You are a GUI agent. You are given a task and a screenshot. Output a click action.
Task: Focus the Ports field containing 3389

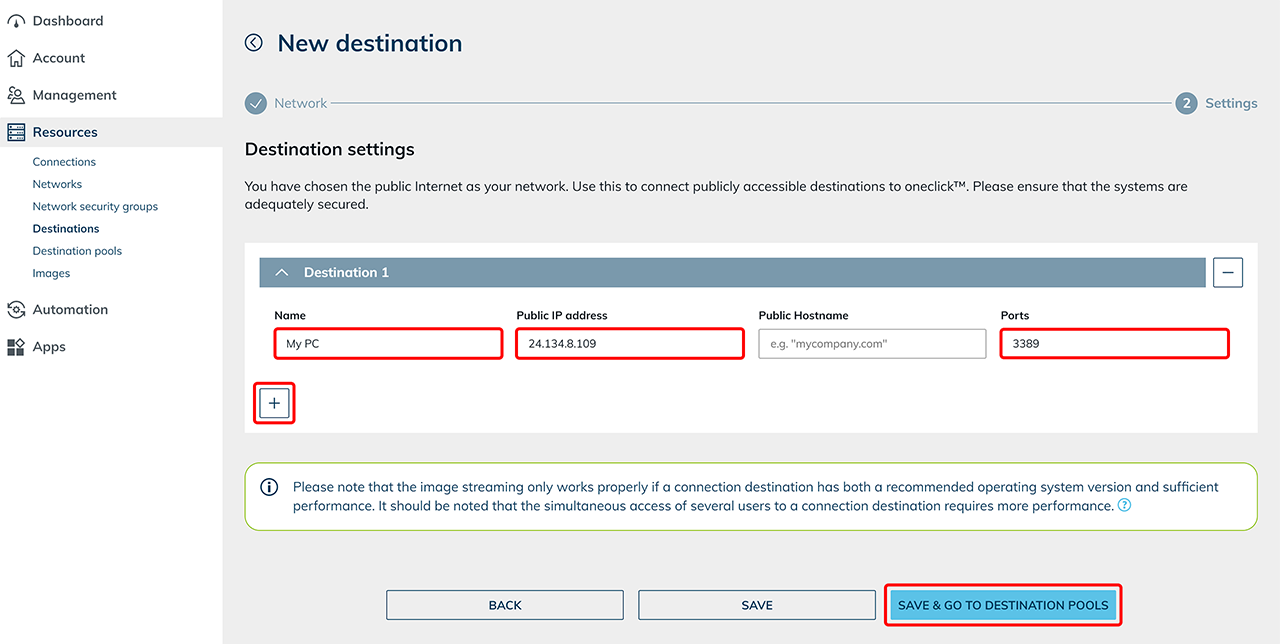(x=1114, y=344)
